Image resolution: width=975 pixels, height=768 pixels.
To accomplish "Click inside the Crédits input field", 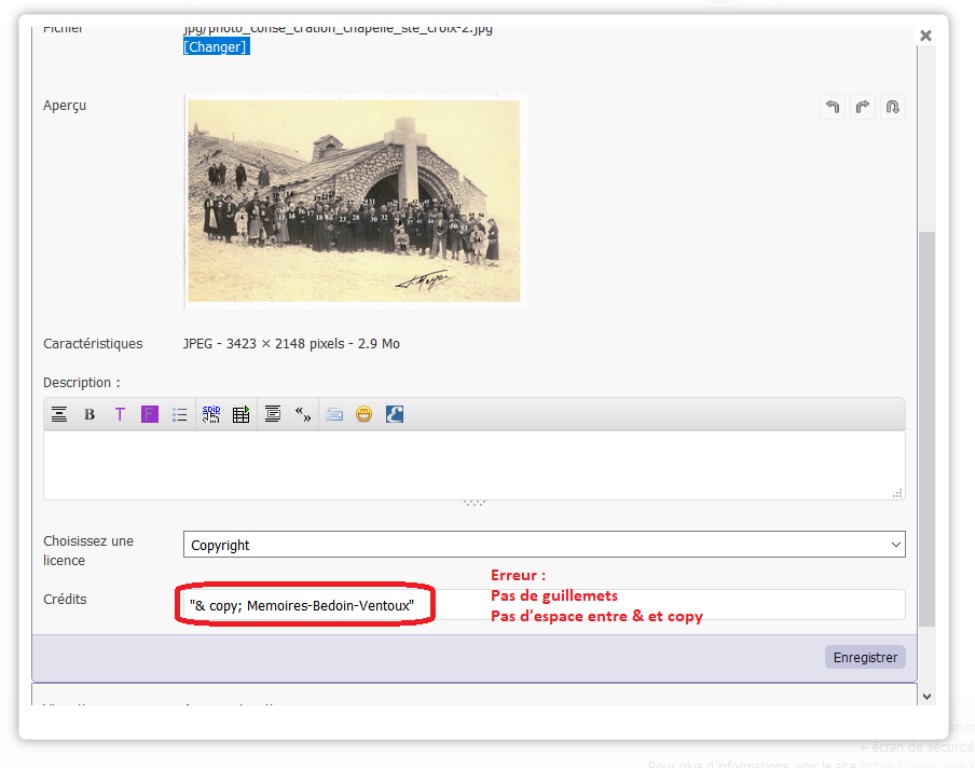I will 544,604.
